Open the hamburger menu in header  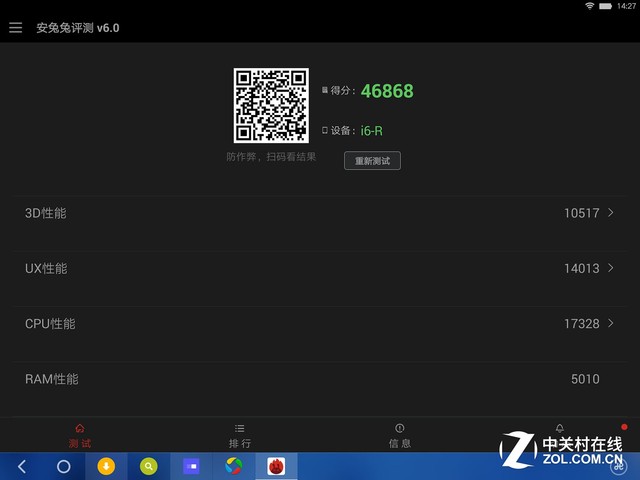(x=15, y=27)
